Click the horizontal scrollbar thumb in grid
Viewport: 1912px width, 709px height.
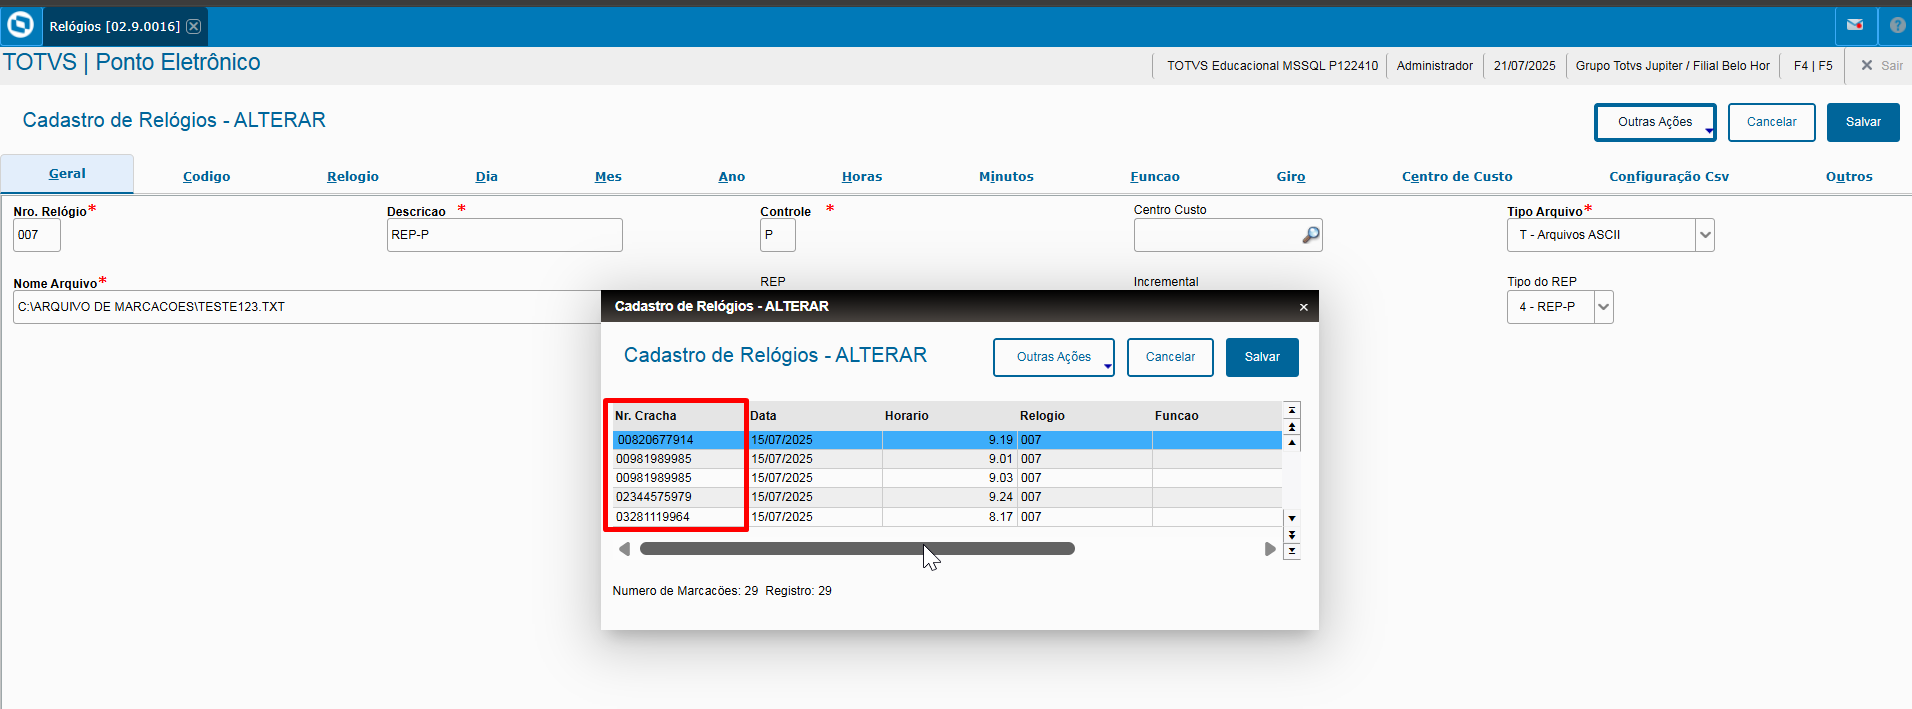(857, 549)
